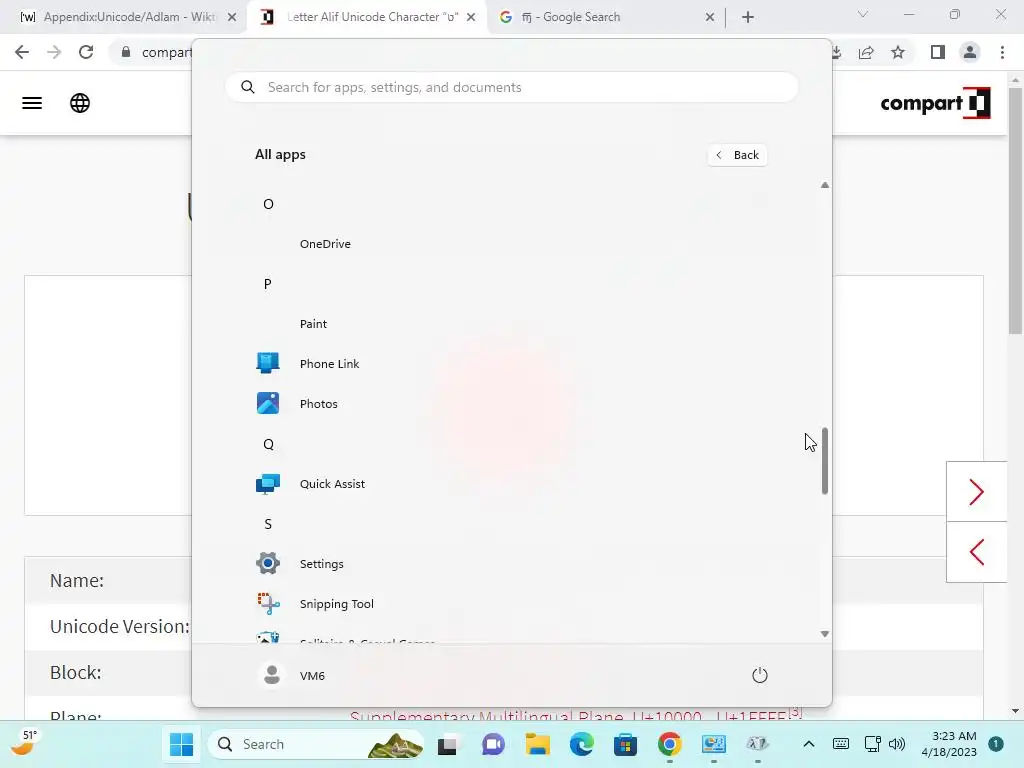Screen dimensions: 1024x768
Task: Open Task View on the taskbar
Action: (447, 744)
